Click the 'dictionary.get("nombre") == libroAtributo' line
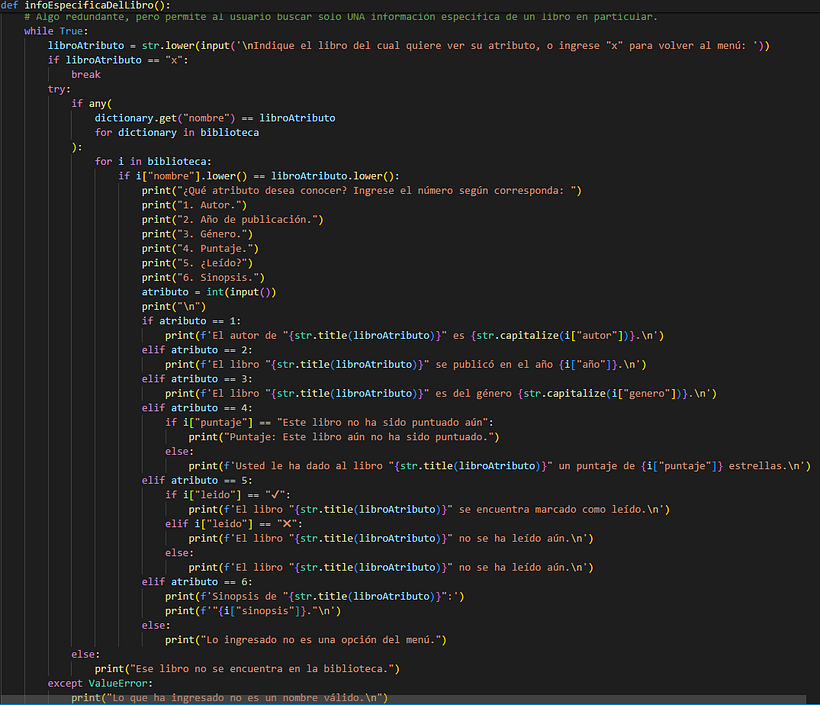This screenshot has width=820, height=705. tap(215, 118)
